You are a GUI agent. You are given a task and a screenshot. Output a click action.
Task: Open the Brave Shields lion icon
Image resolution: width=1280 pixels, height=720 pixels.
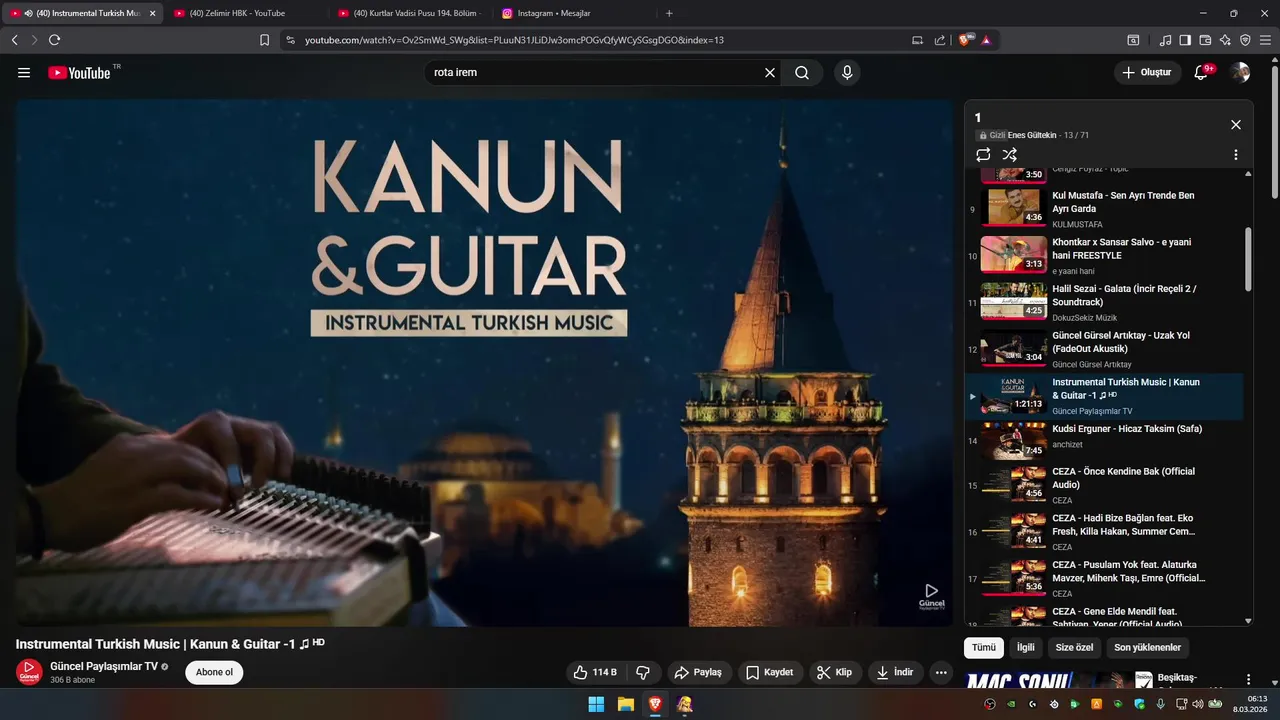[965, 40]
